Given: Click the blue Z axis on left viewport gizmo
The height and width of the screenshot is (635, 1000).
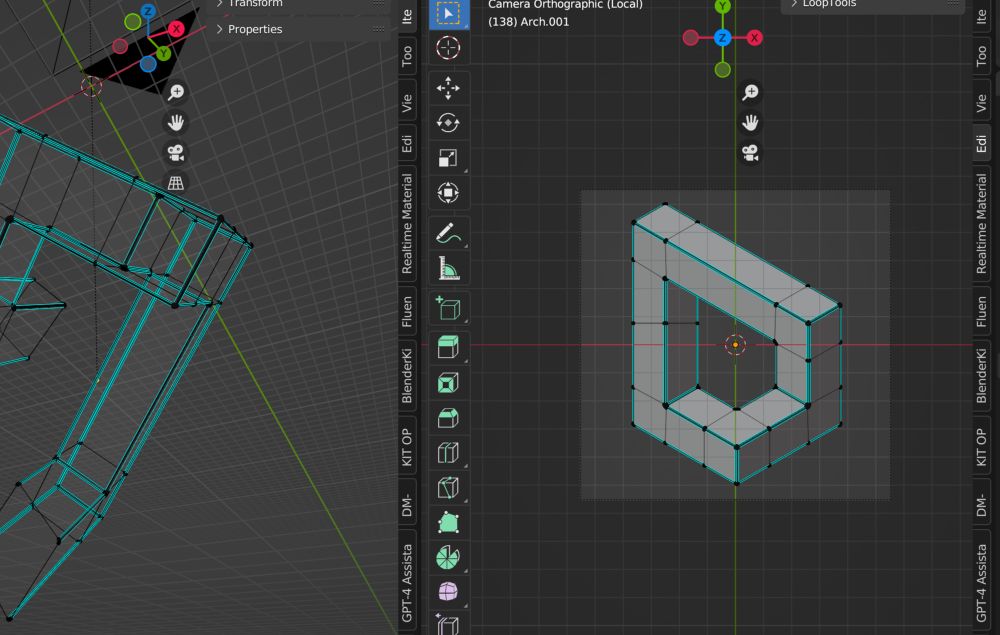Looking at the screenshot, I should (148, 11).
